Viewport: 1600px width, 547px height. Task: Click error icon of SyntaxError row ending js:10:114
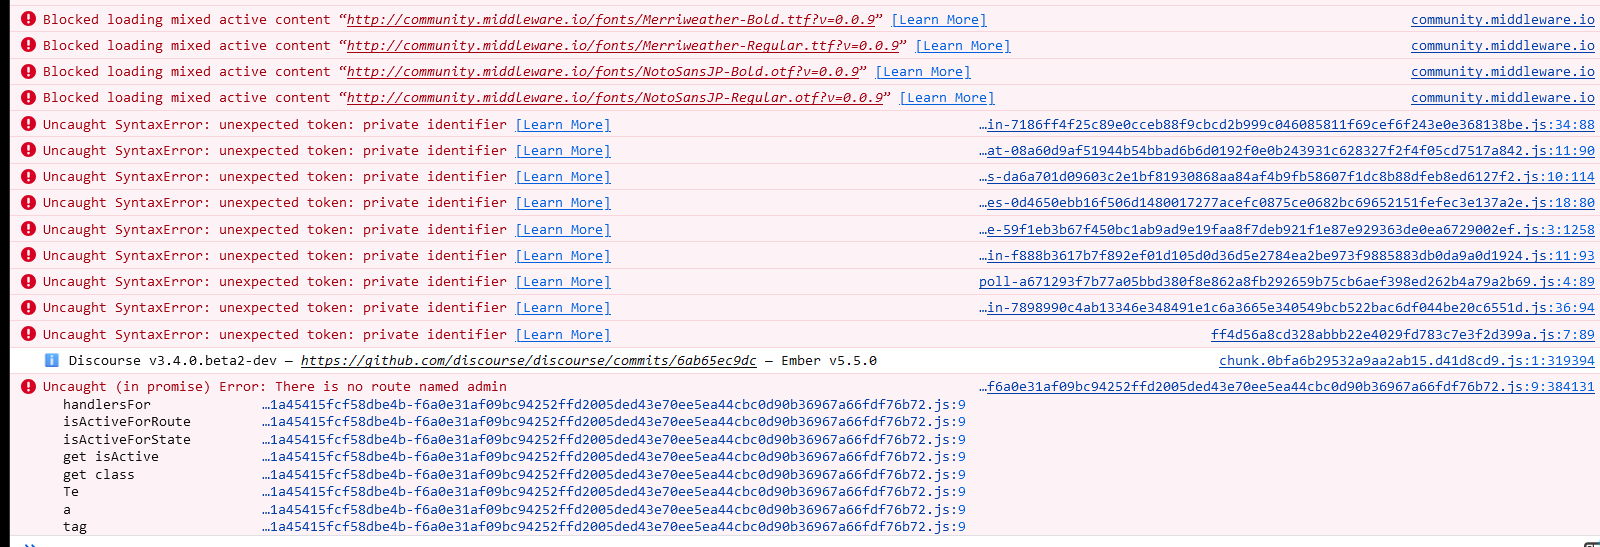tap(28, 176)
